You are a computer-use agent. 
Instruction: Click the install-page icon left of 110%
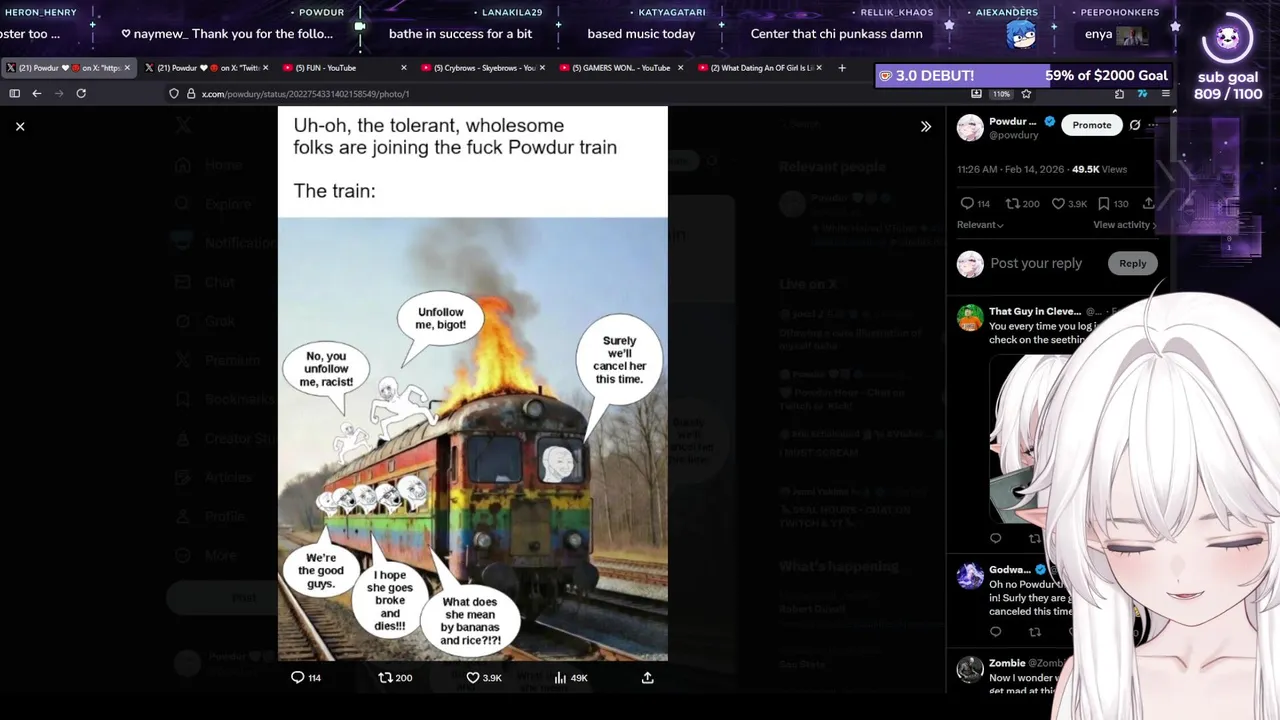tap(976, 94)
